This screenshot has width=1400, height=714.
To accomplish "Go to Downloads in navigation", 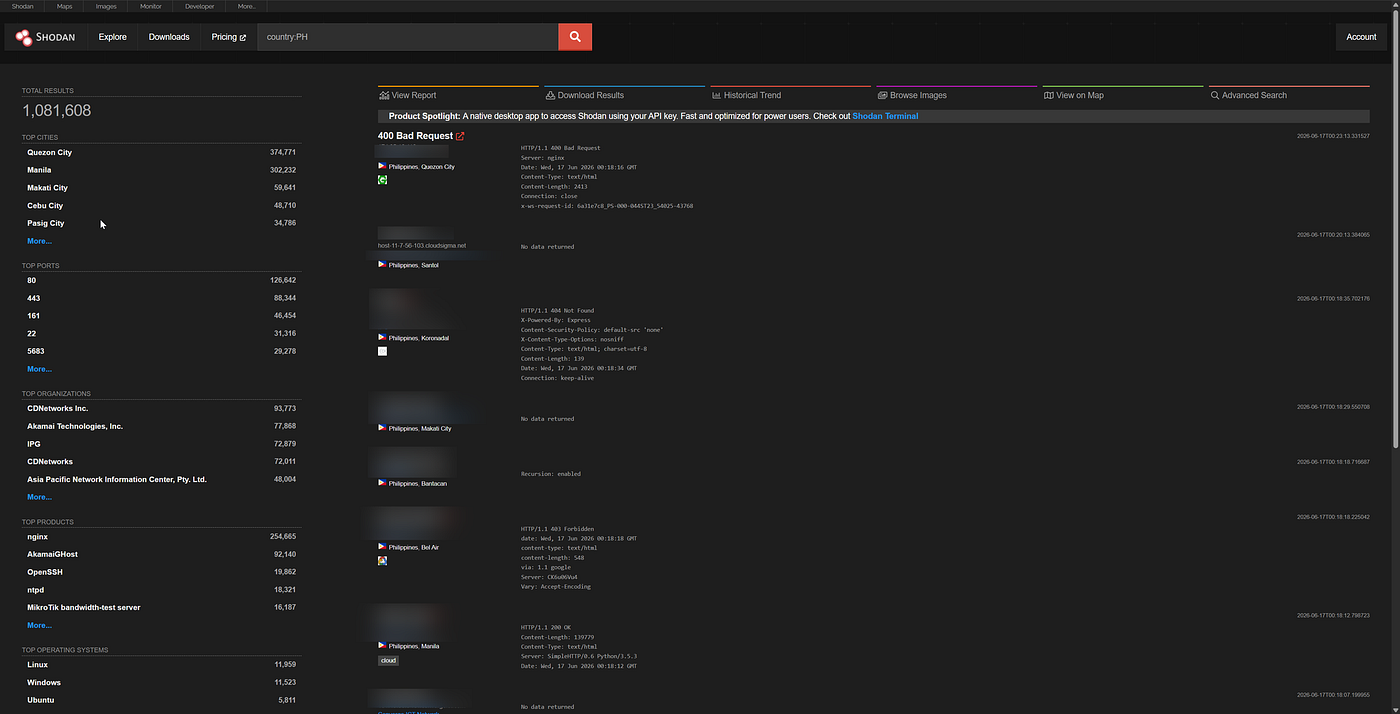I will coord(169,37).
